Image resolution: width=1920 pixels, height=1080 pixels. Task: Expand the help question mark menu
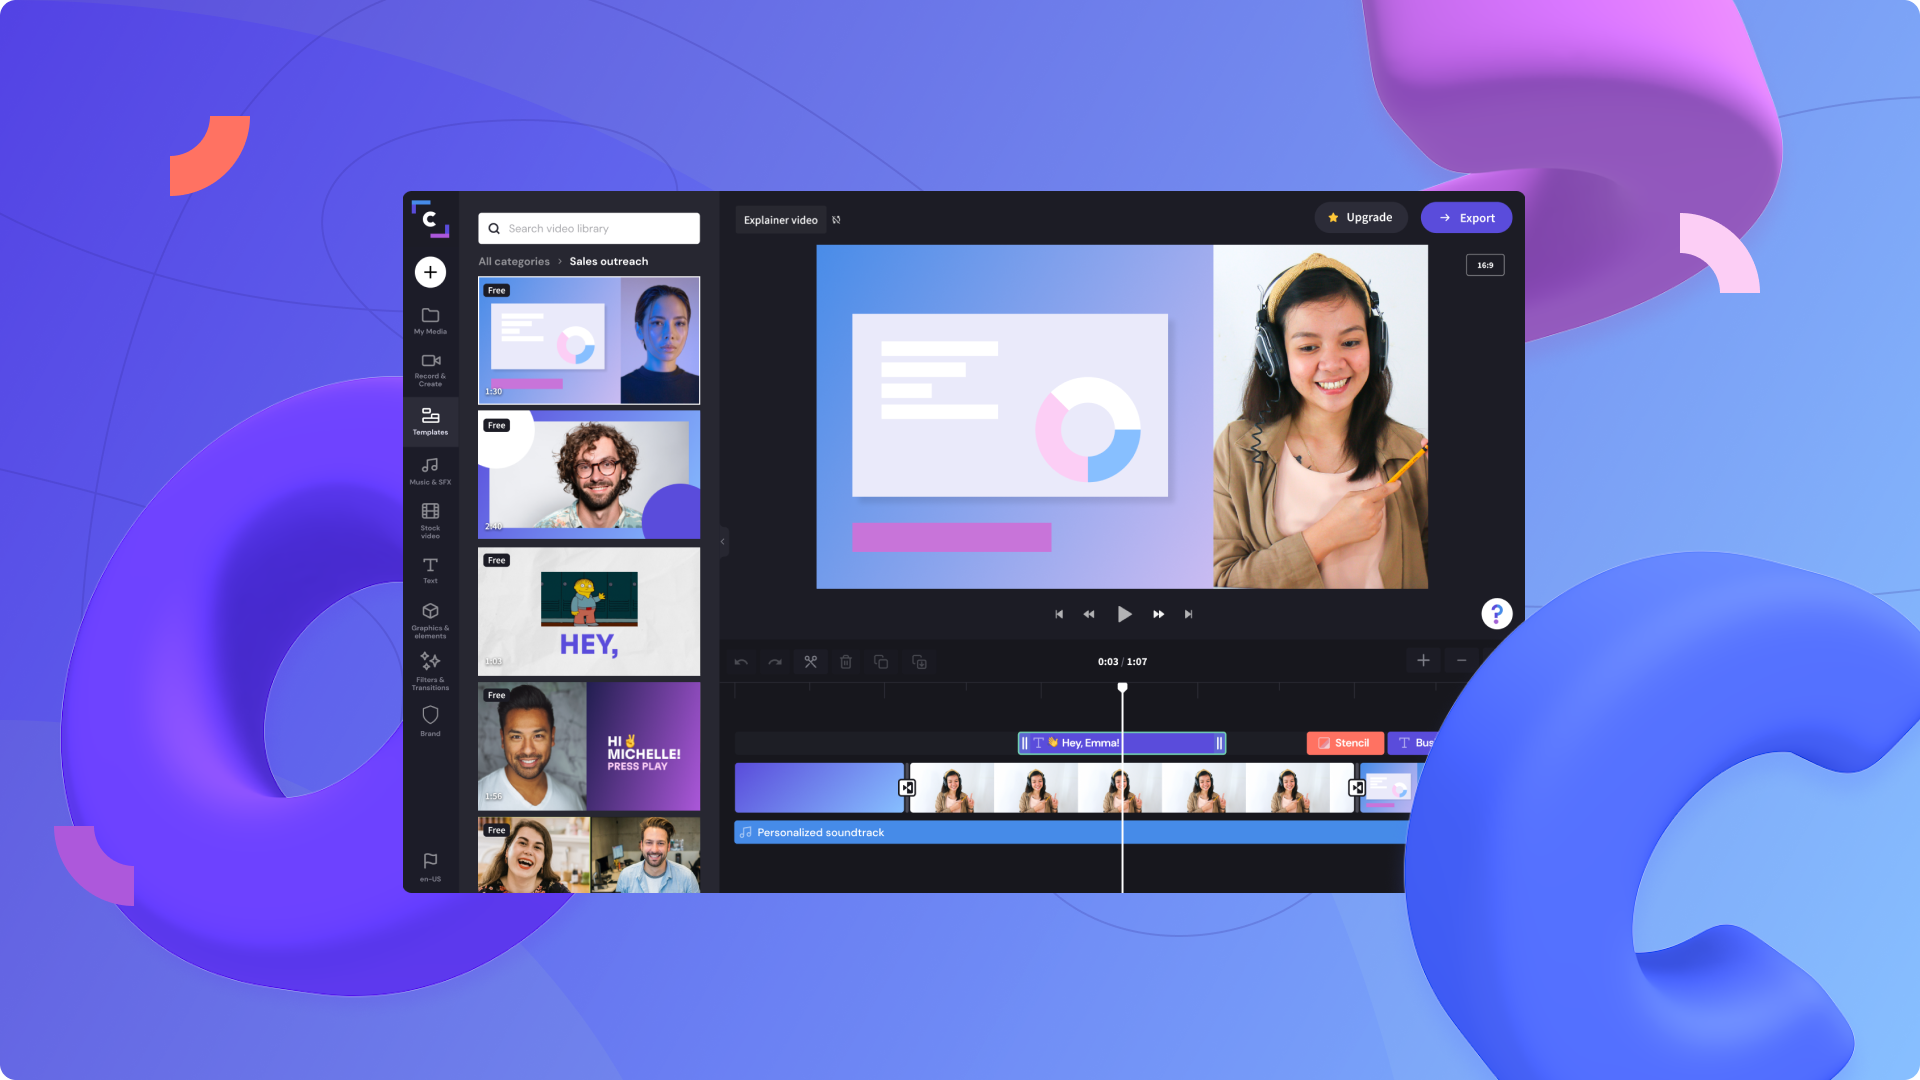pos(1495,612)
